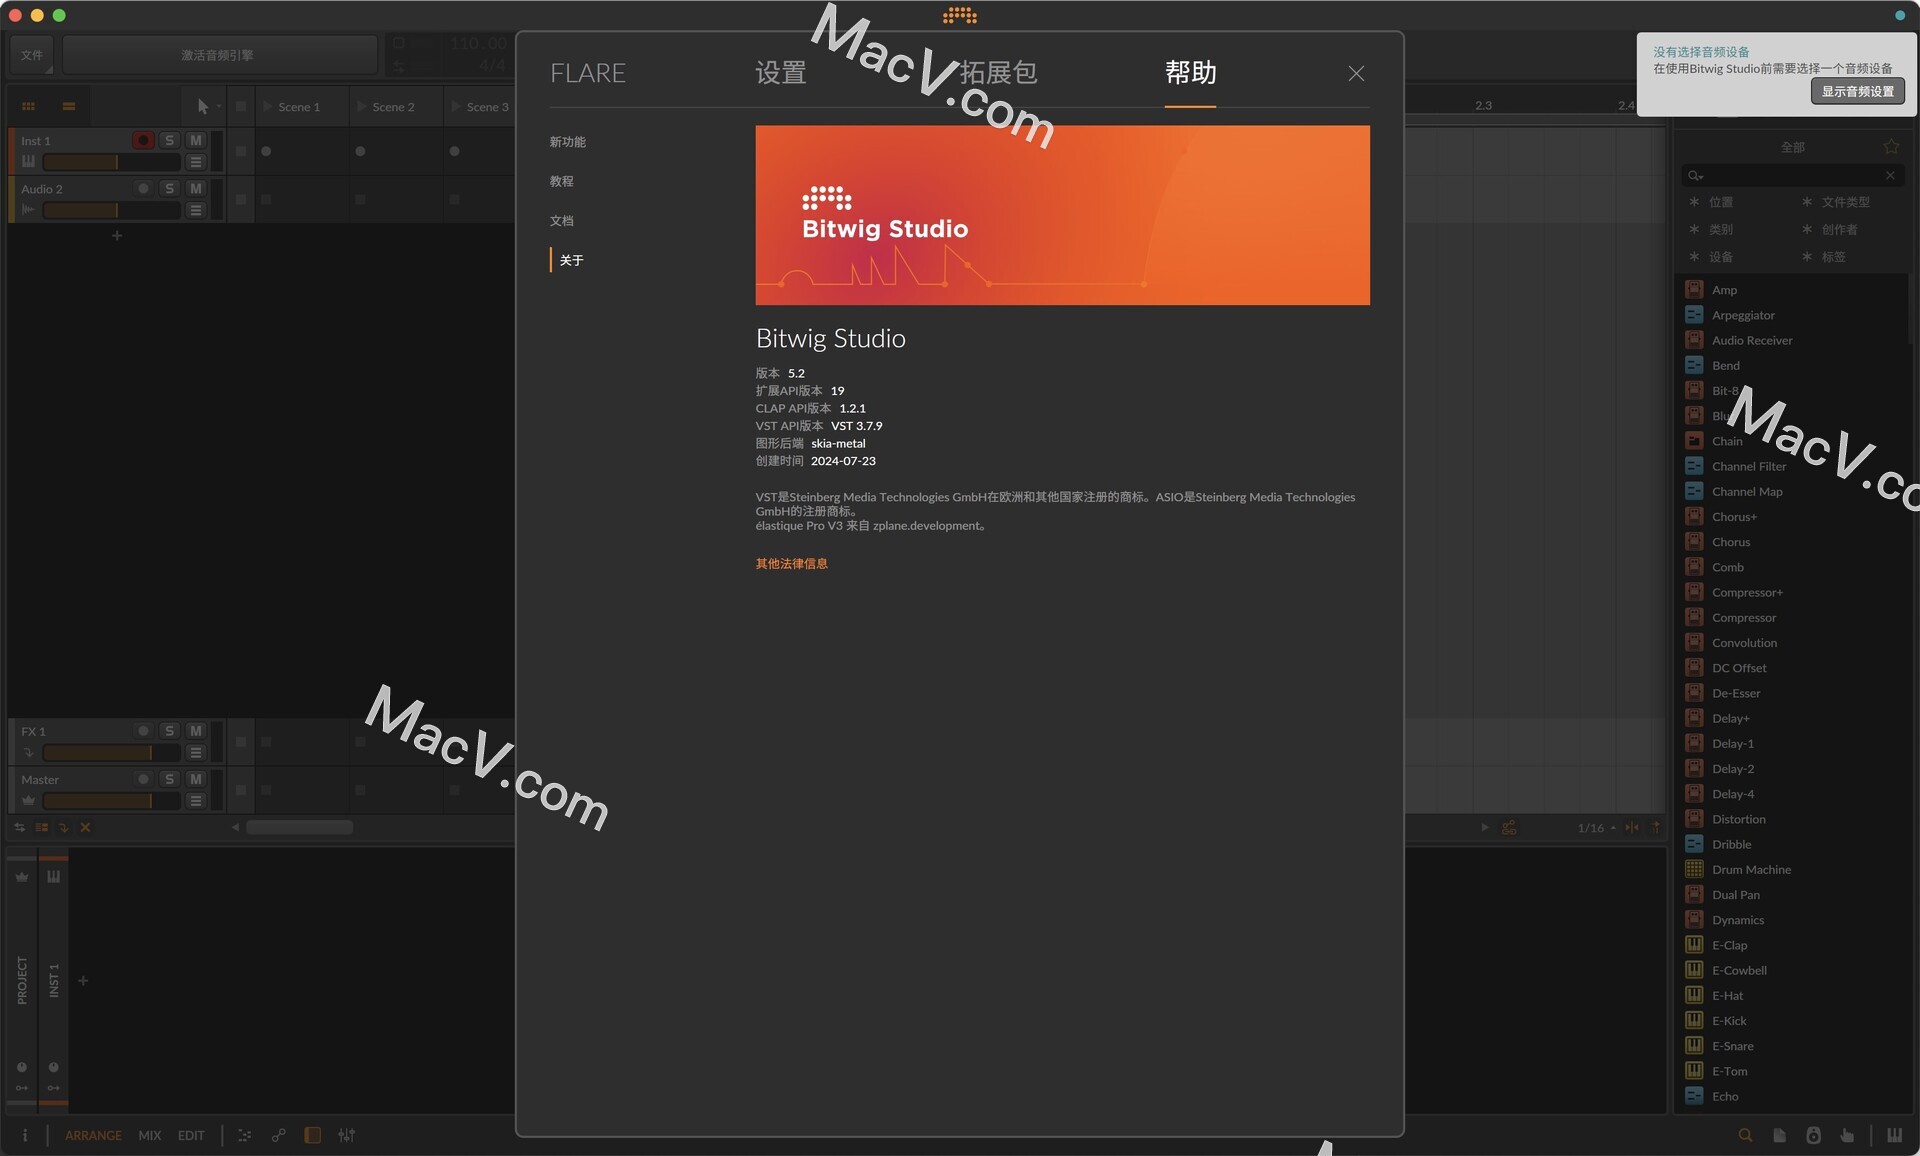Open the browser panel search icon

1745,1135
